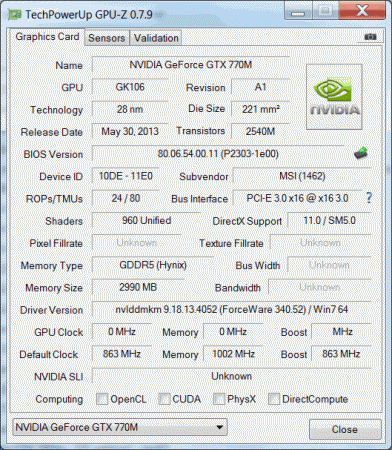Click the Bus Interface question mark
The image size is (392, 450).
coord(369,198)
